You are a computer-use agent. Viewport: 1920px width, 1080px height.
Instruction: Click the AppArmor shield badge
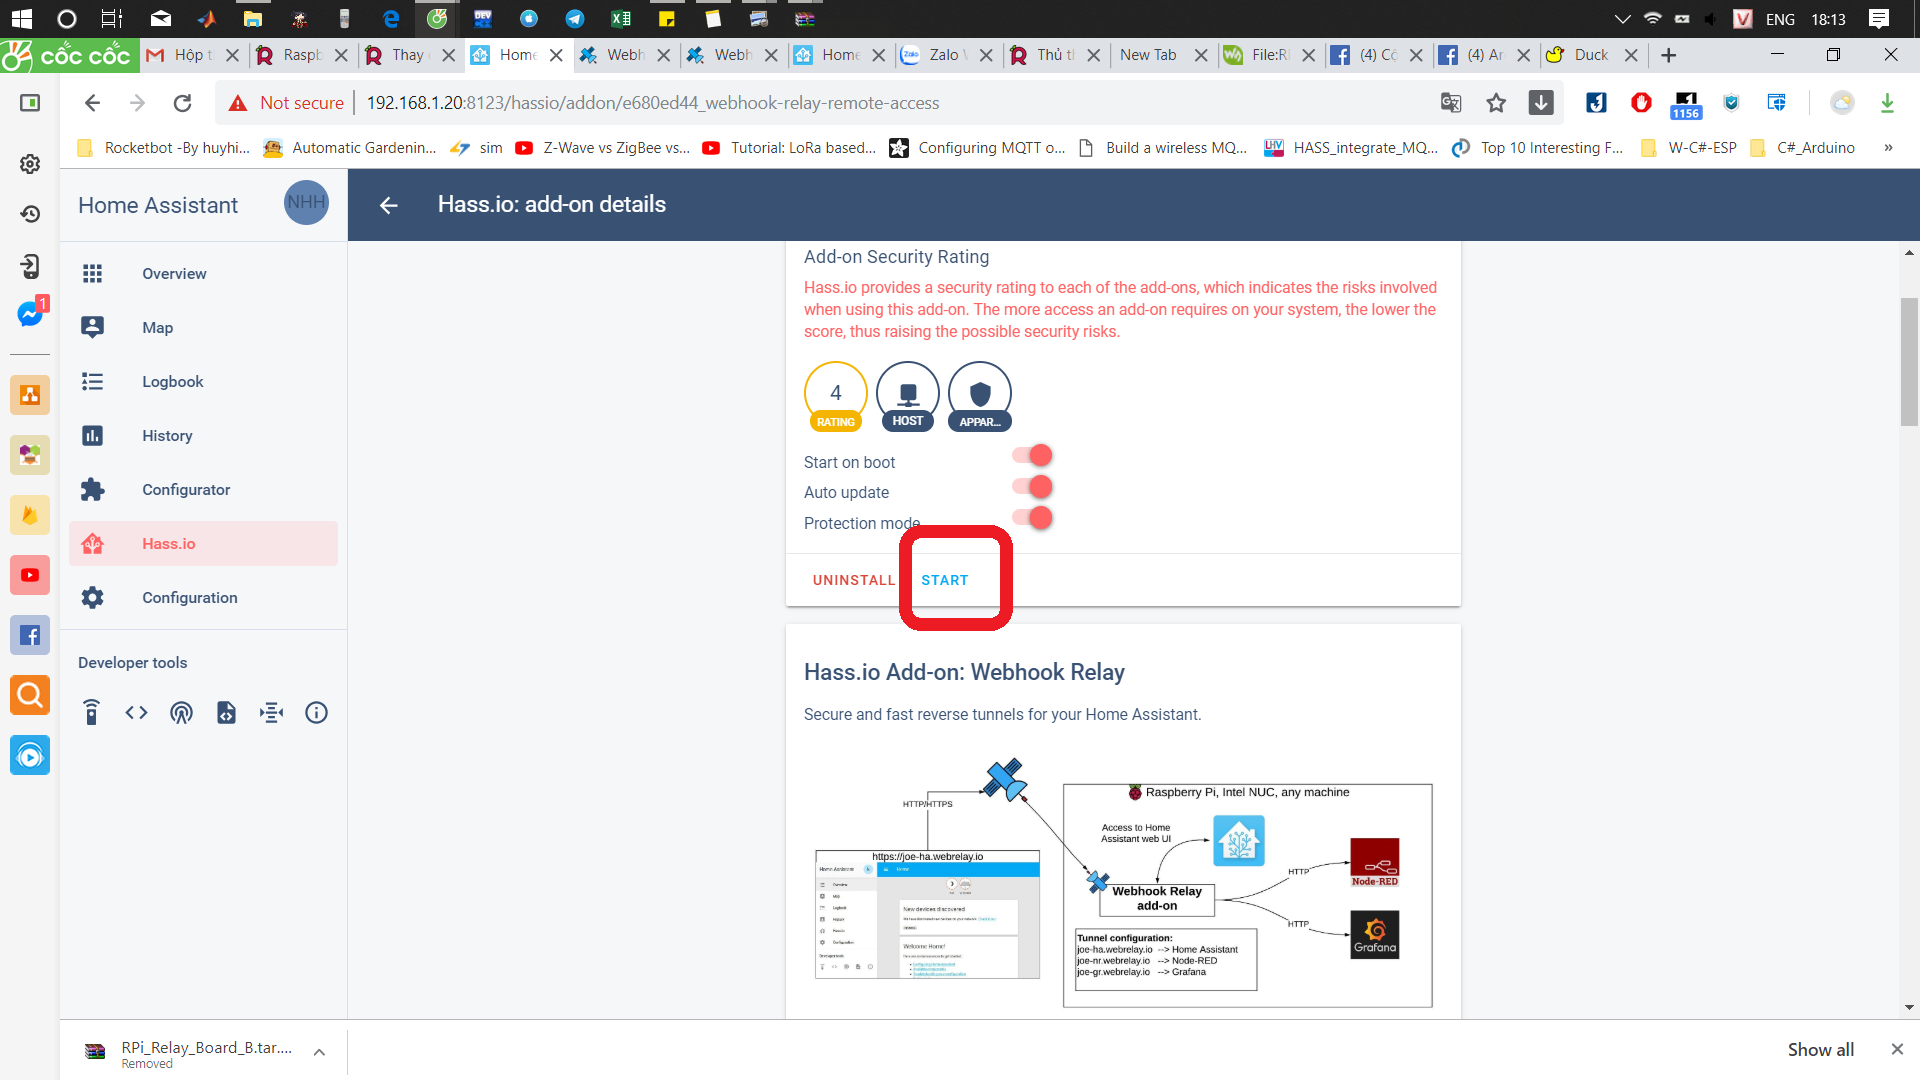pyautogui.click(x=980, y=396)
